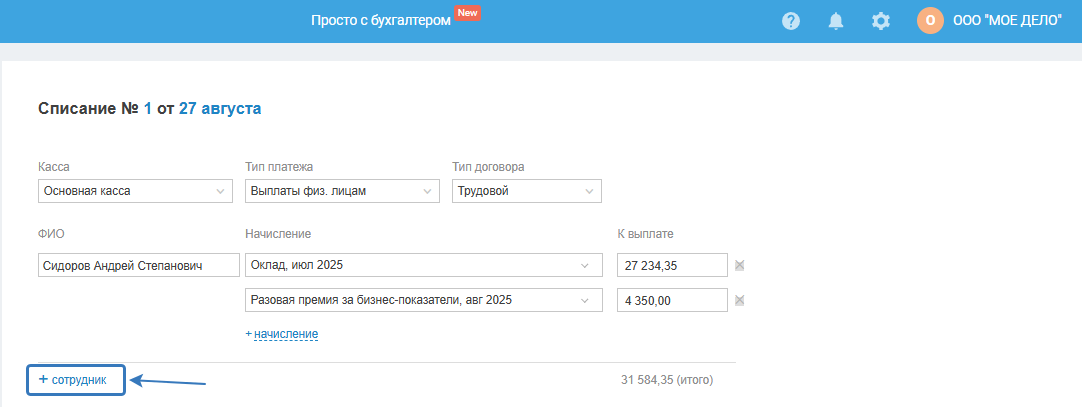Click the + начисление link
1082x407 pixels.
coord(282,333)
